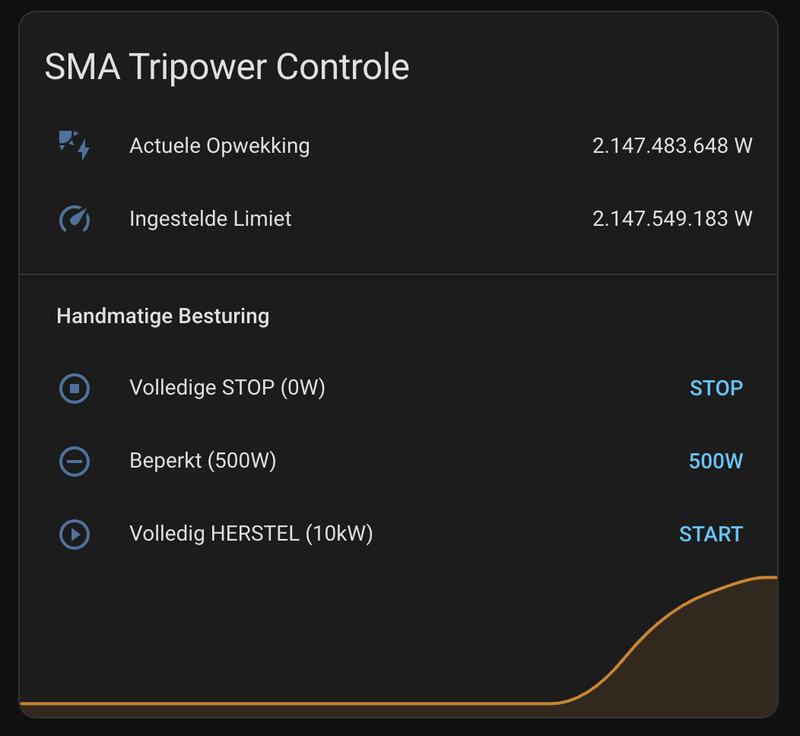Click the Handmatige Besturing section header

point(162,316)
